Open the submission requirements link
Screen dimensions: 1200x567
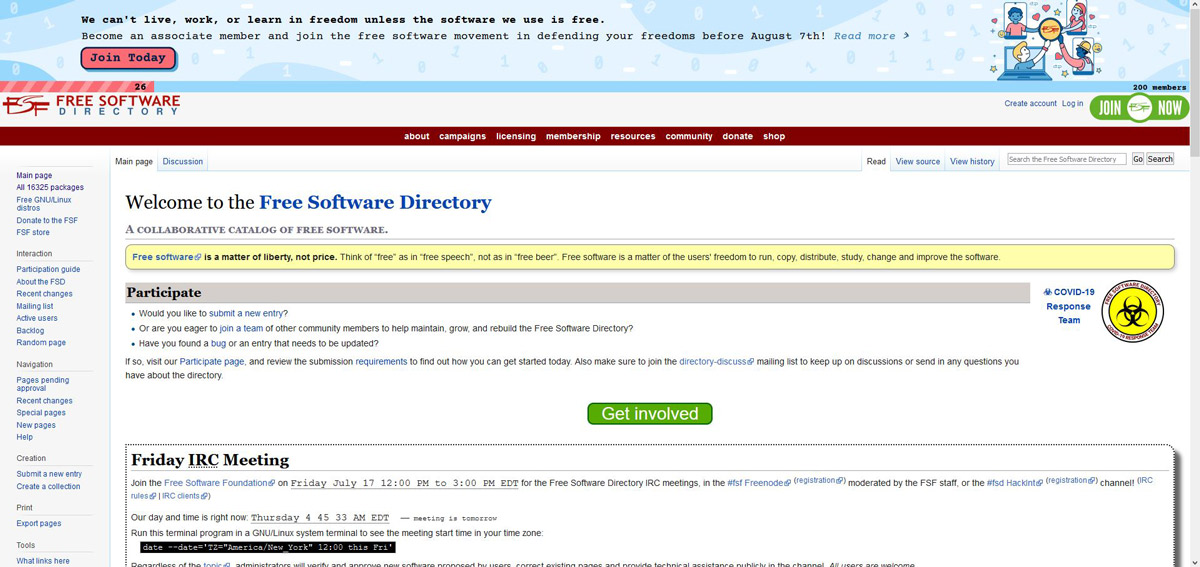(x=381, y=361)
